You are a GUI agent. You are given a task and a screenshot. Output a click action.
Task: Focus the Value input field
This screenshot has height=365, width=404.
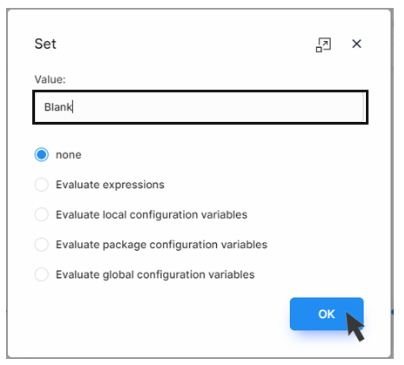(200, 107)
